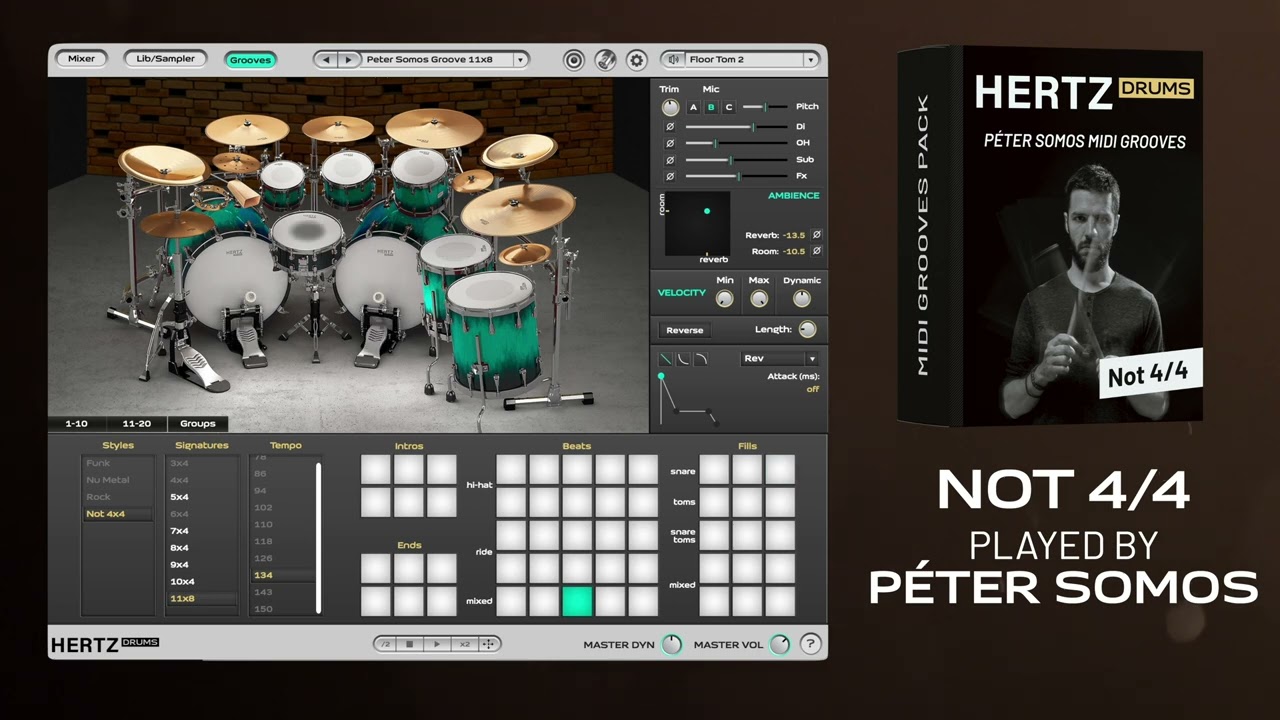Open the Groups tab
Image resolution: width=1280 pixels, height=720 pixels.
coord(198,424)
